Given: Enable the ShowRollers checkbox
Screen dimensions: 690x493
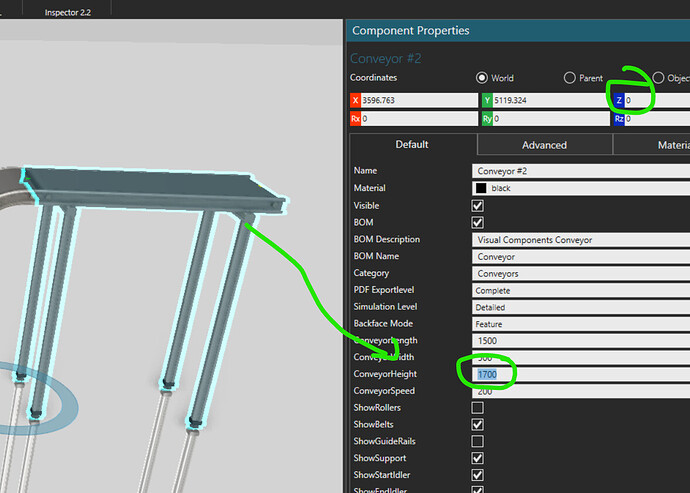Looking at the screenshot, I should click(x=478, y=408).
